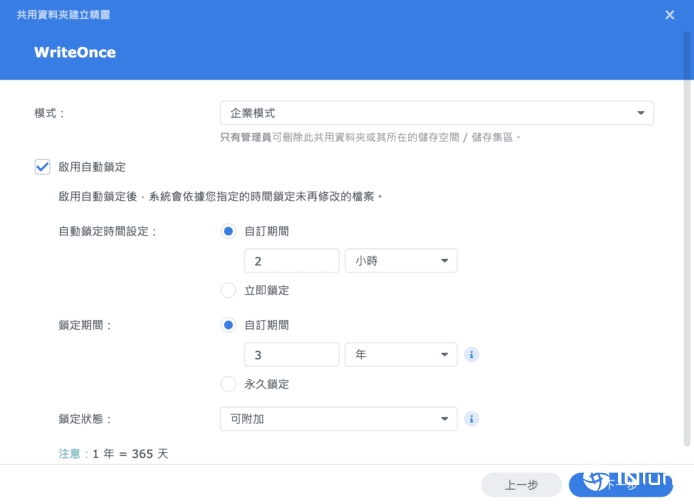Screen dimensions: 694x504
Task: Close the shared folder creation wizard
Action: [x=670, y=15]
